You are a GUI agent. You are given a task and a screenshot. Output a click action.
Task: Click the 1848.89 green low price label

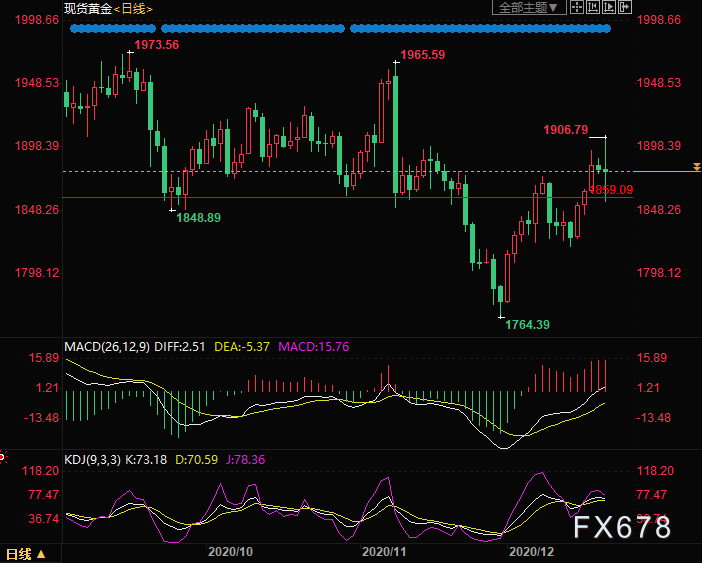[x=199, y=217]
